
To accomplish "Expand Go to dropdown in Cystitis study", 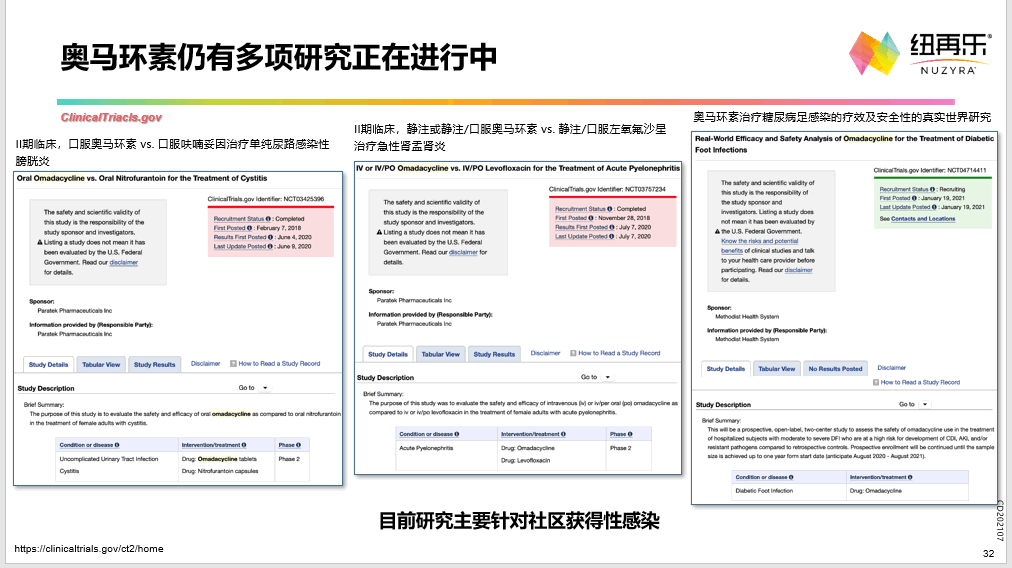I will [x=265, y=388].
